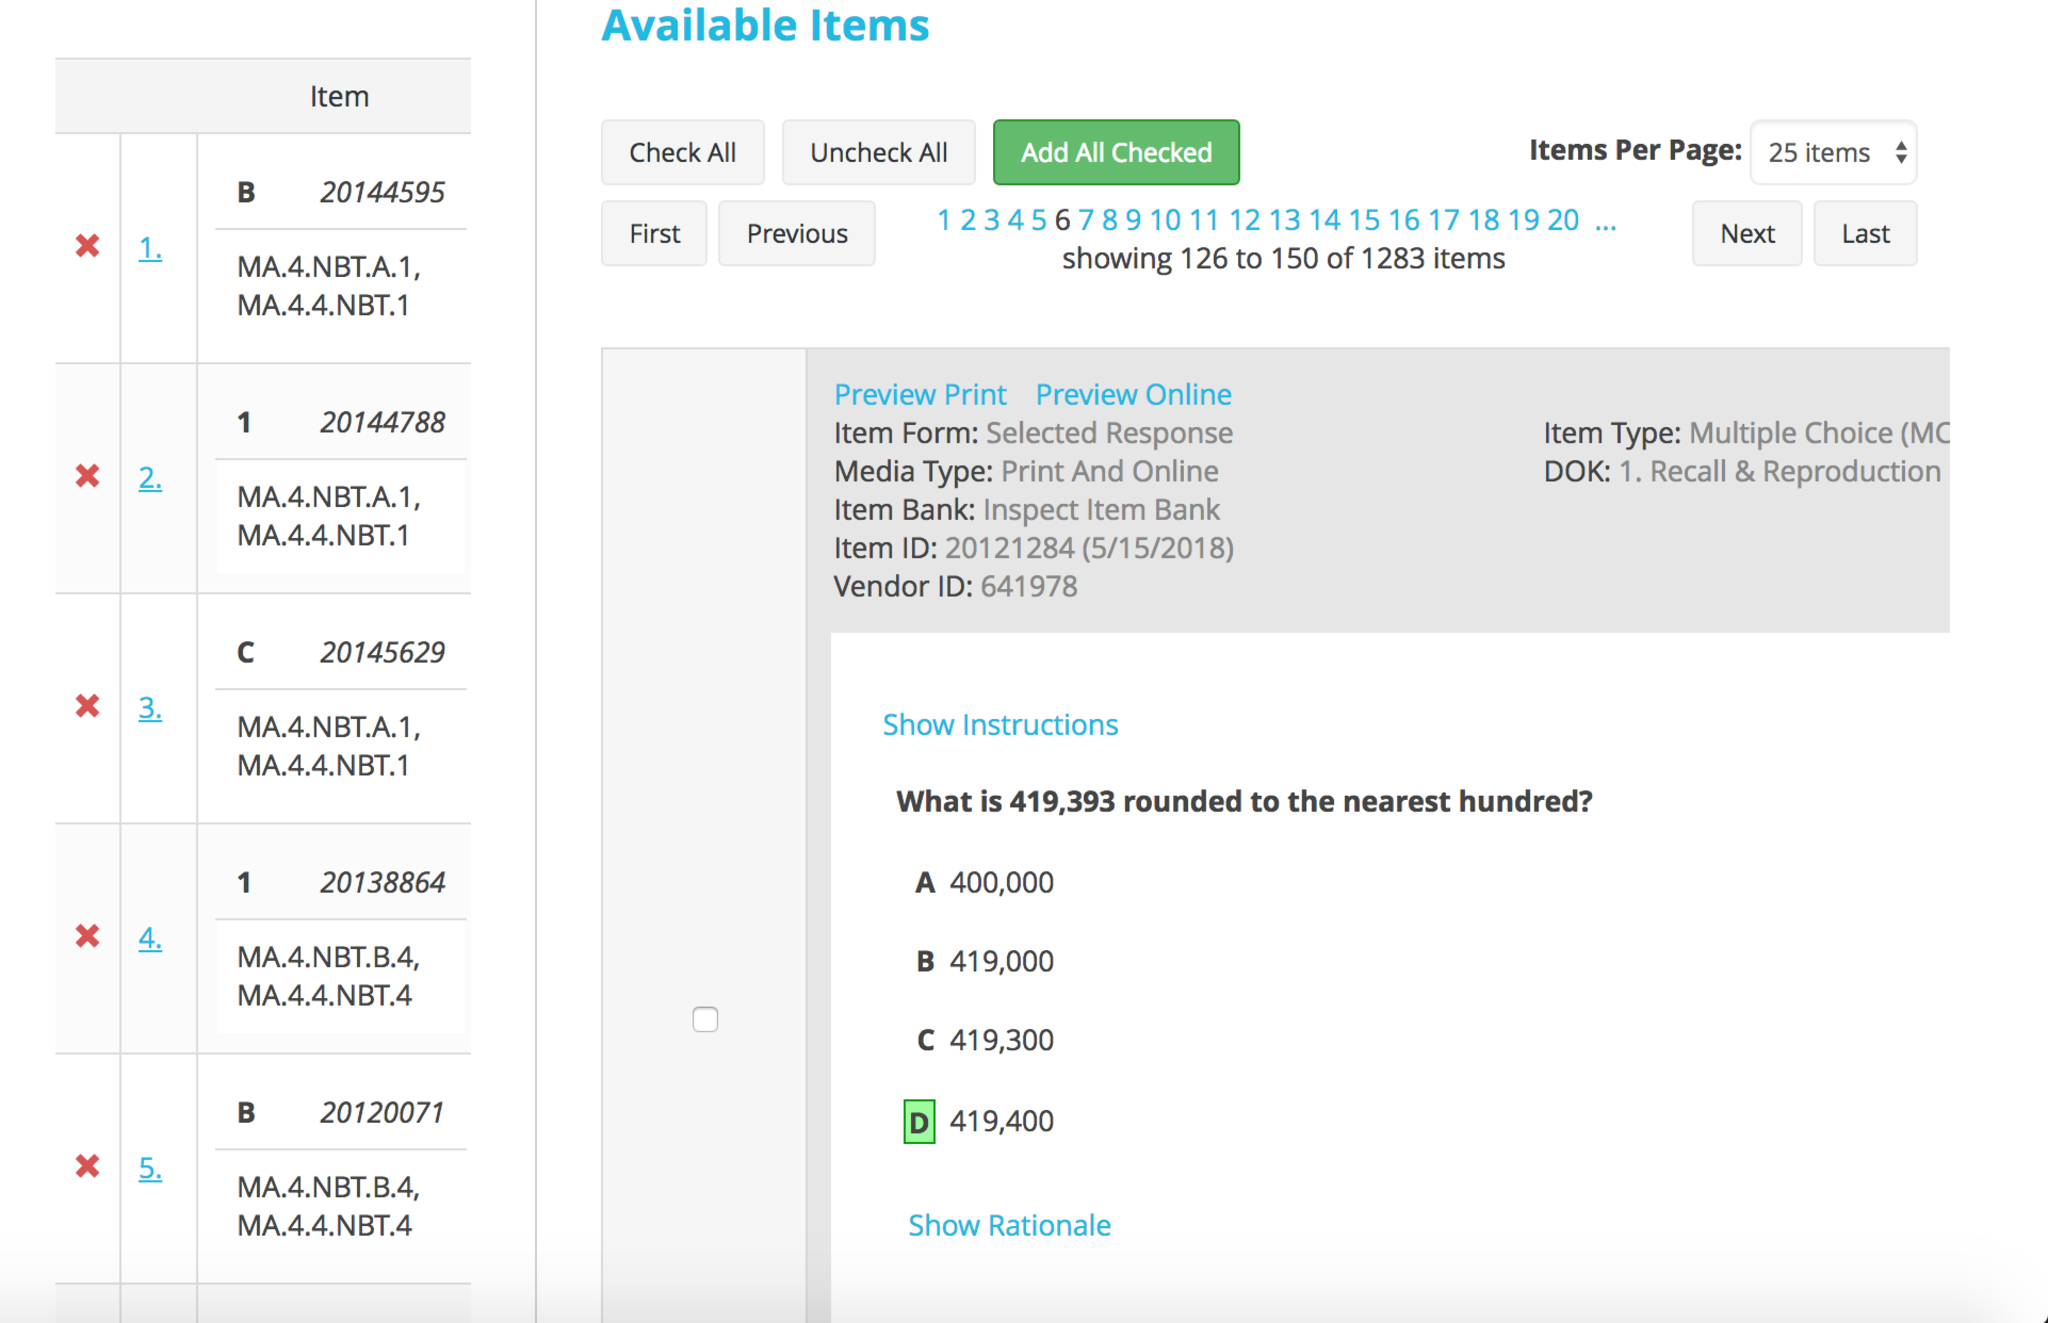This screenshot has width=2048, height=1323.
Task: Remove item 2 with red X
Action: click(x=88, y=476)
